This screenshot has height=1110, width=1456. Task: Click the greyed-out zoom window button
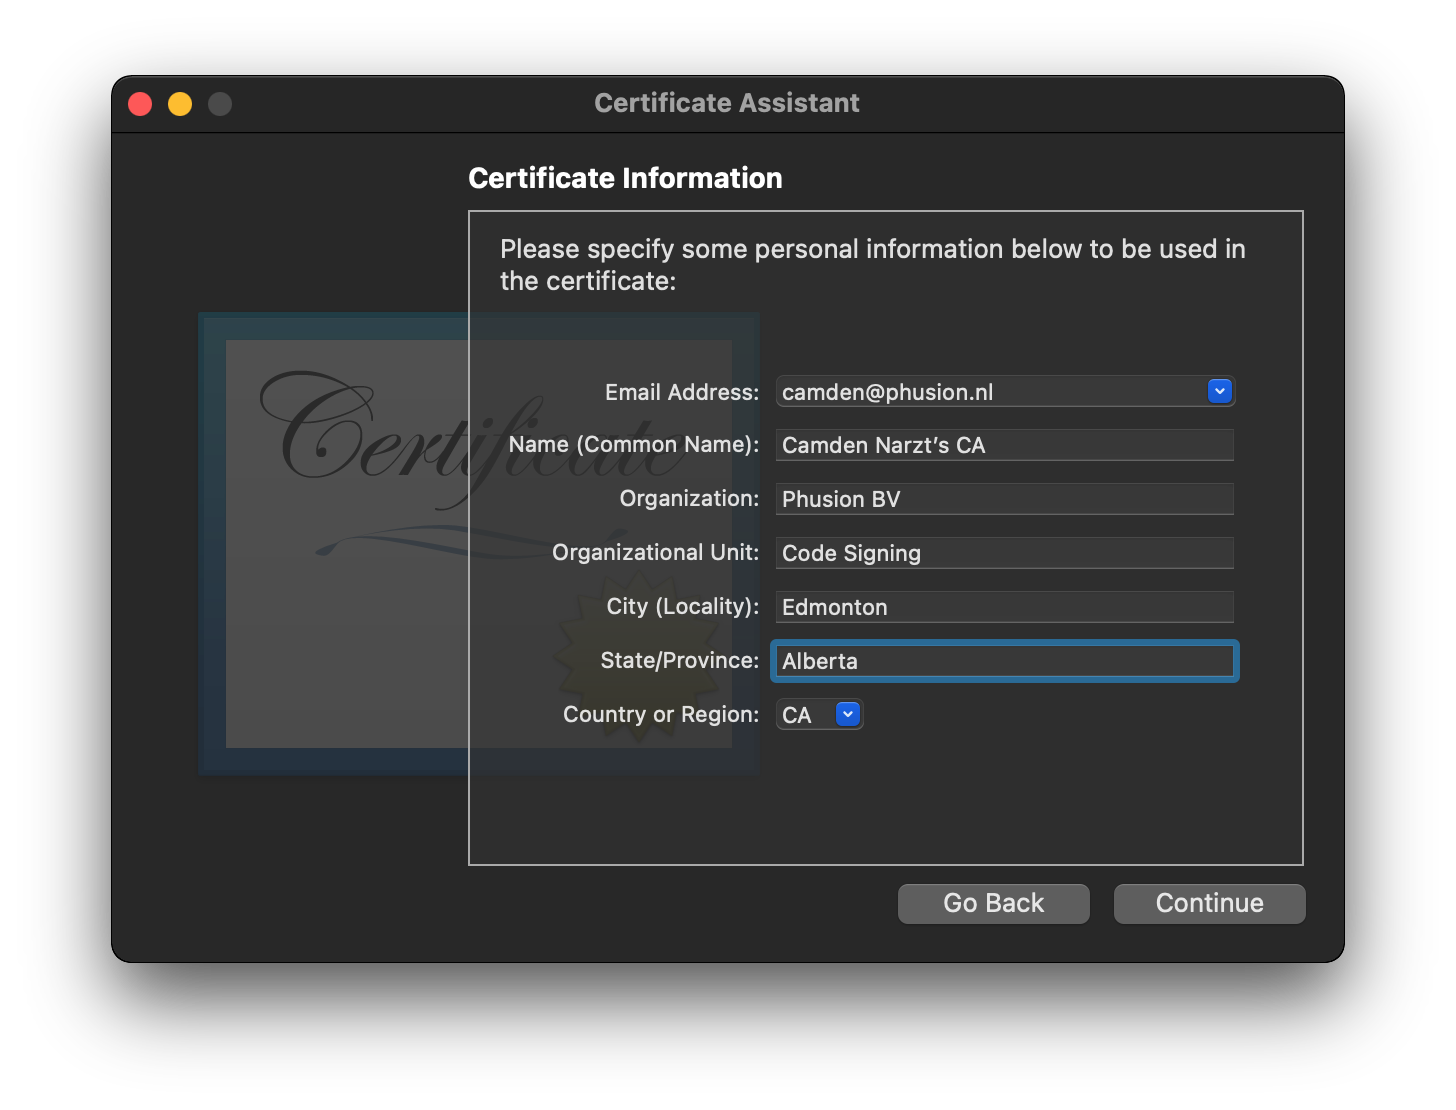click(220, 104)
